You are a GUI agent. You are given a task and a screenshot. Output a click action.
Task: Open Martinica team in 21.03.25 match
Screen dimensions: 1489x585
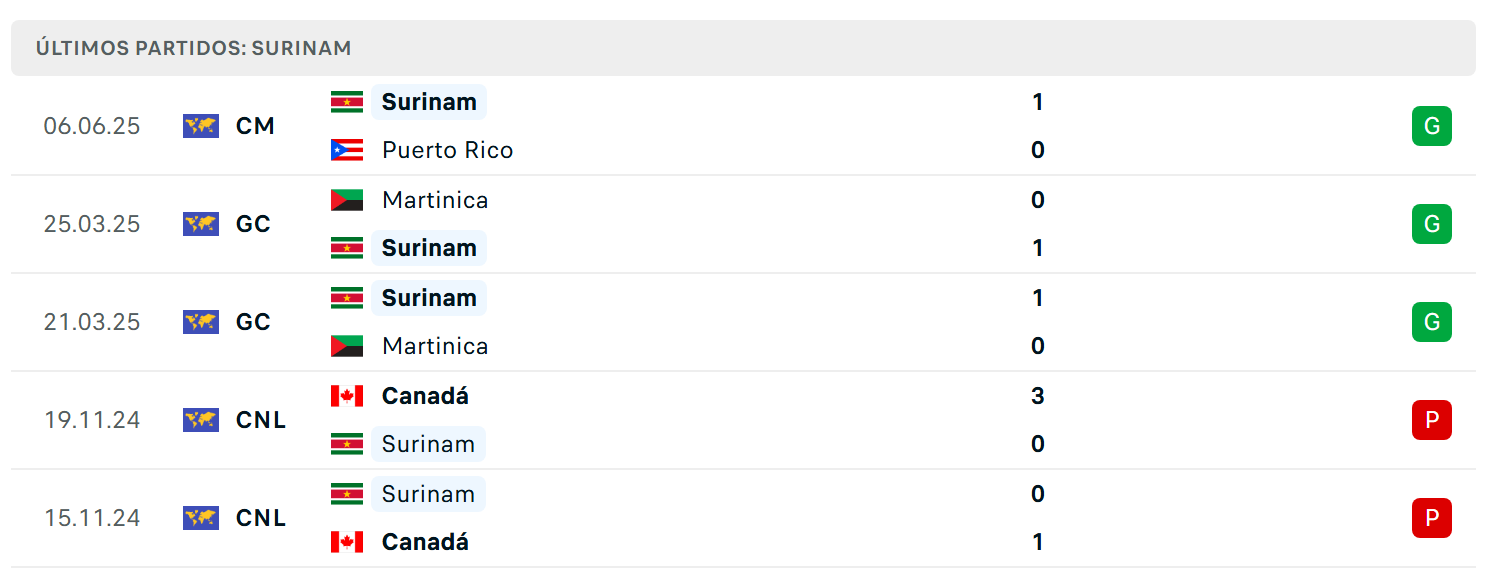coord(435,346)
